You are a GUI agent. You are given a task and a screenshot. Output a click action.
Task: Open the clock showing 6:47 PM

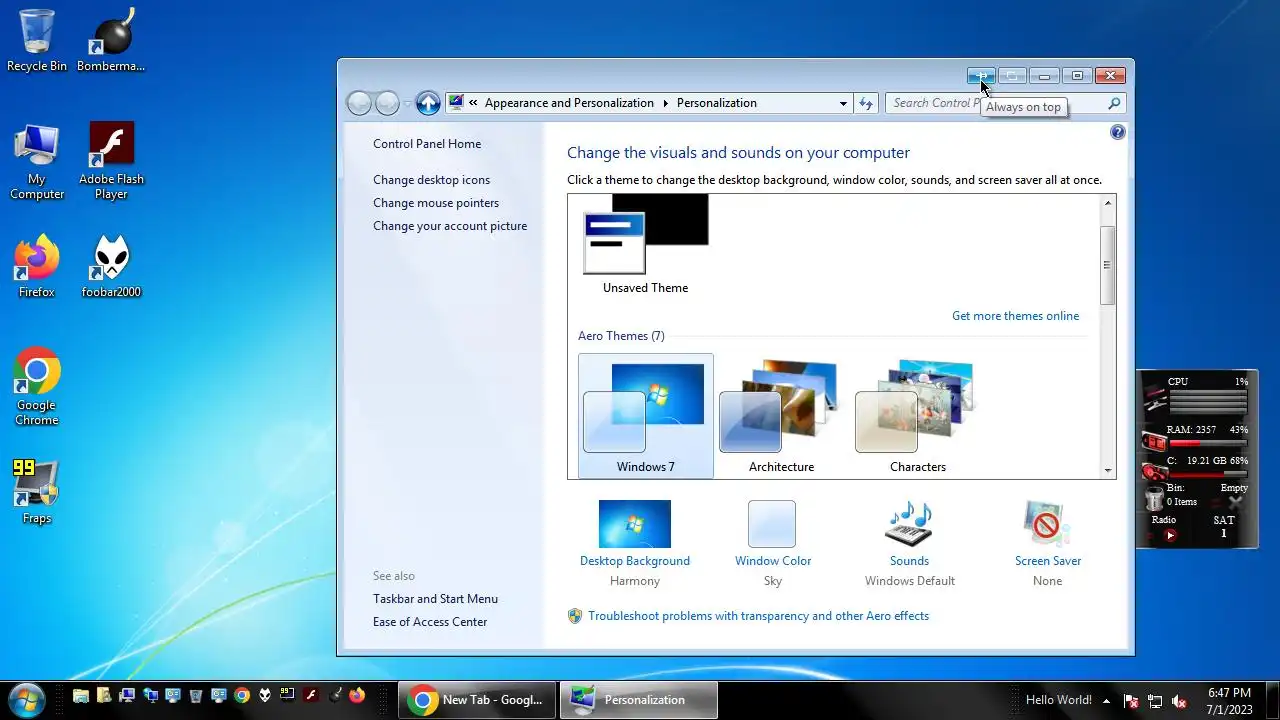tap(1229, 700)
